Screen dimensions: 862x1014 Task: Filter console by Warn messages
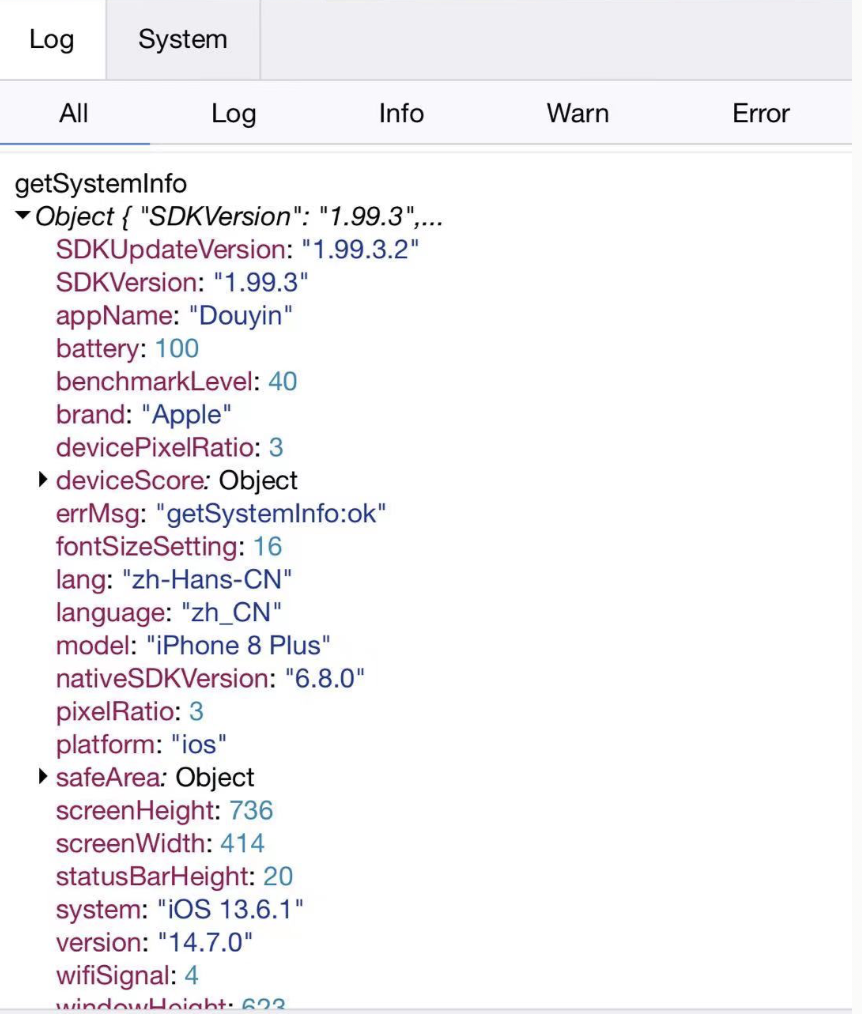[577, 113]
